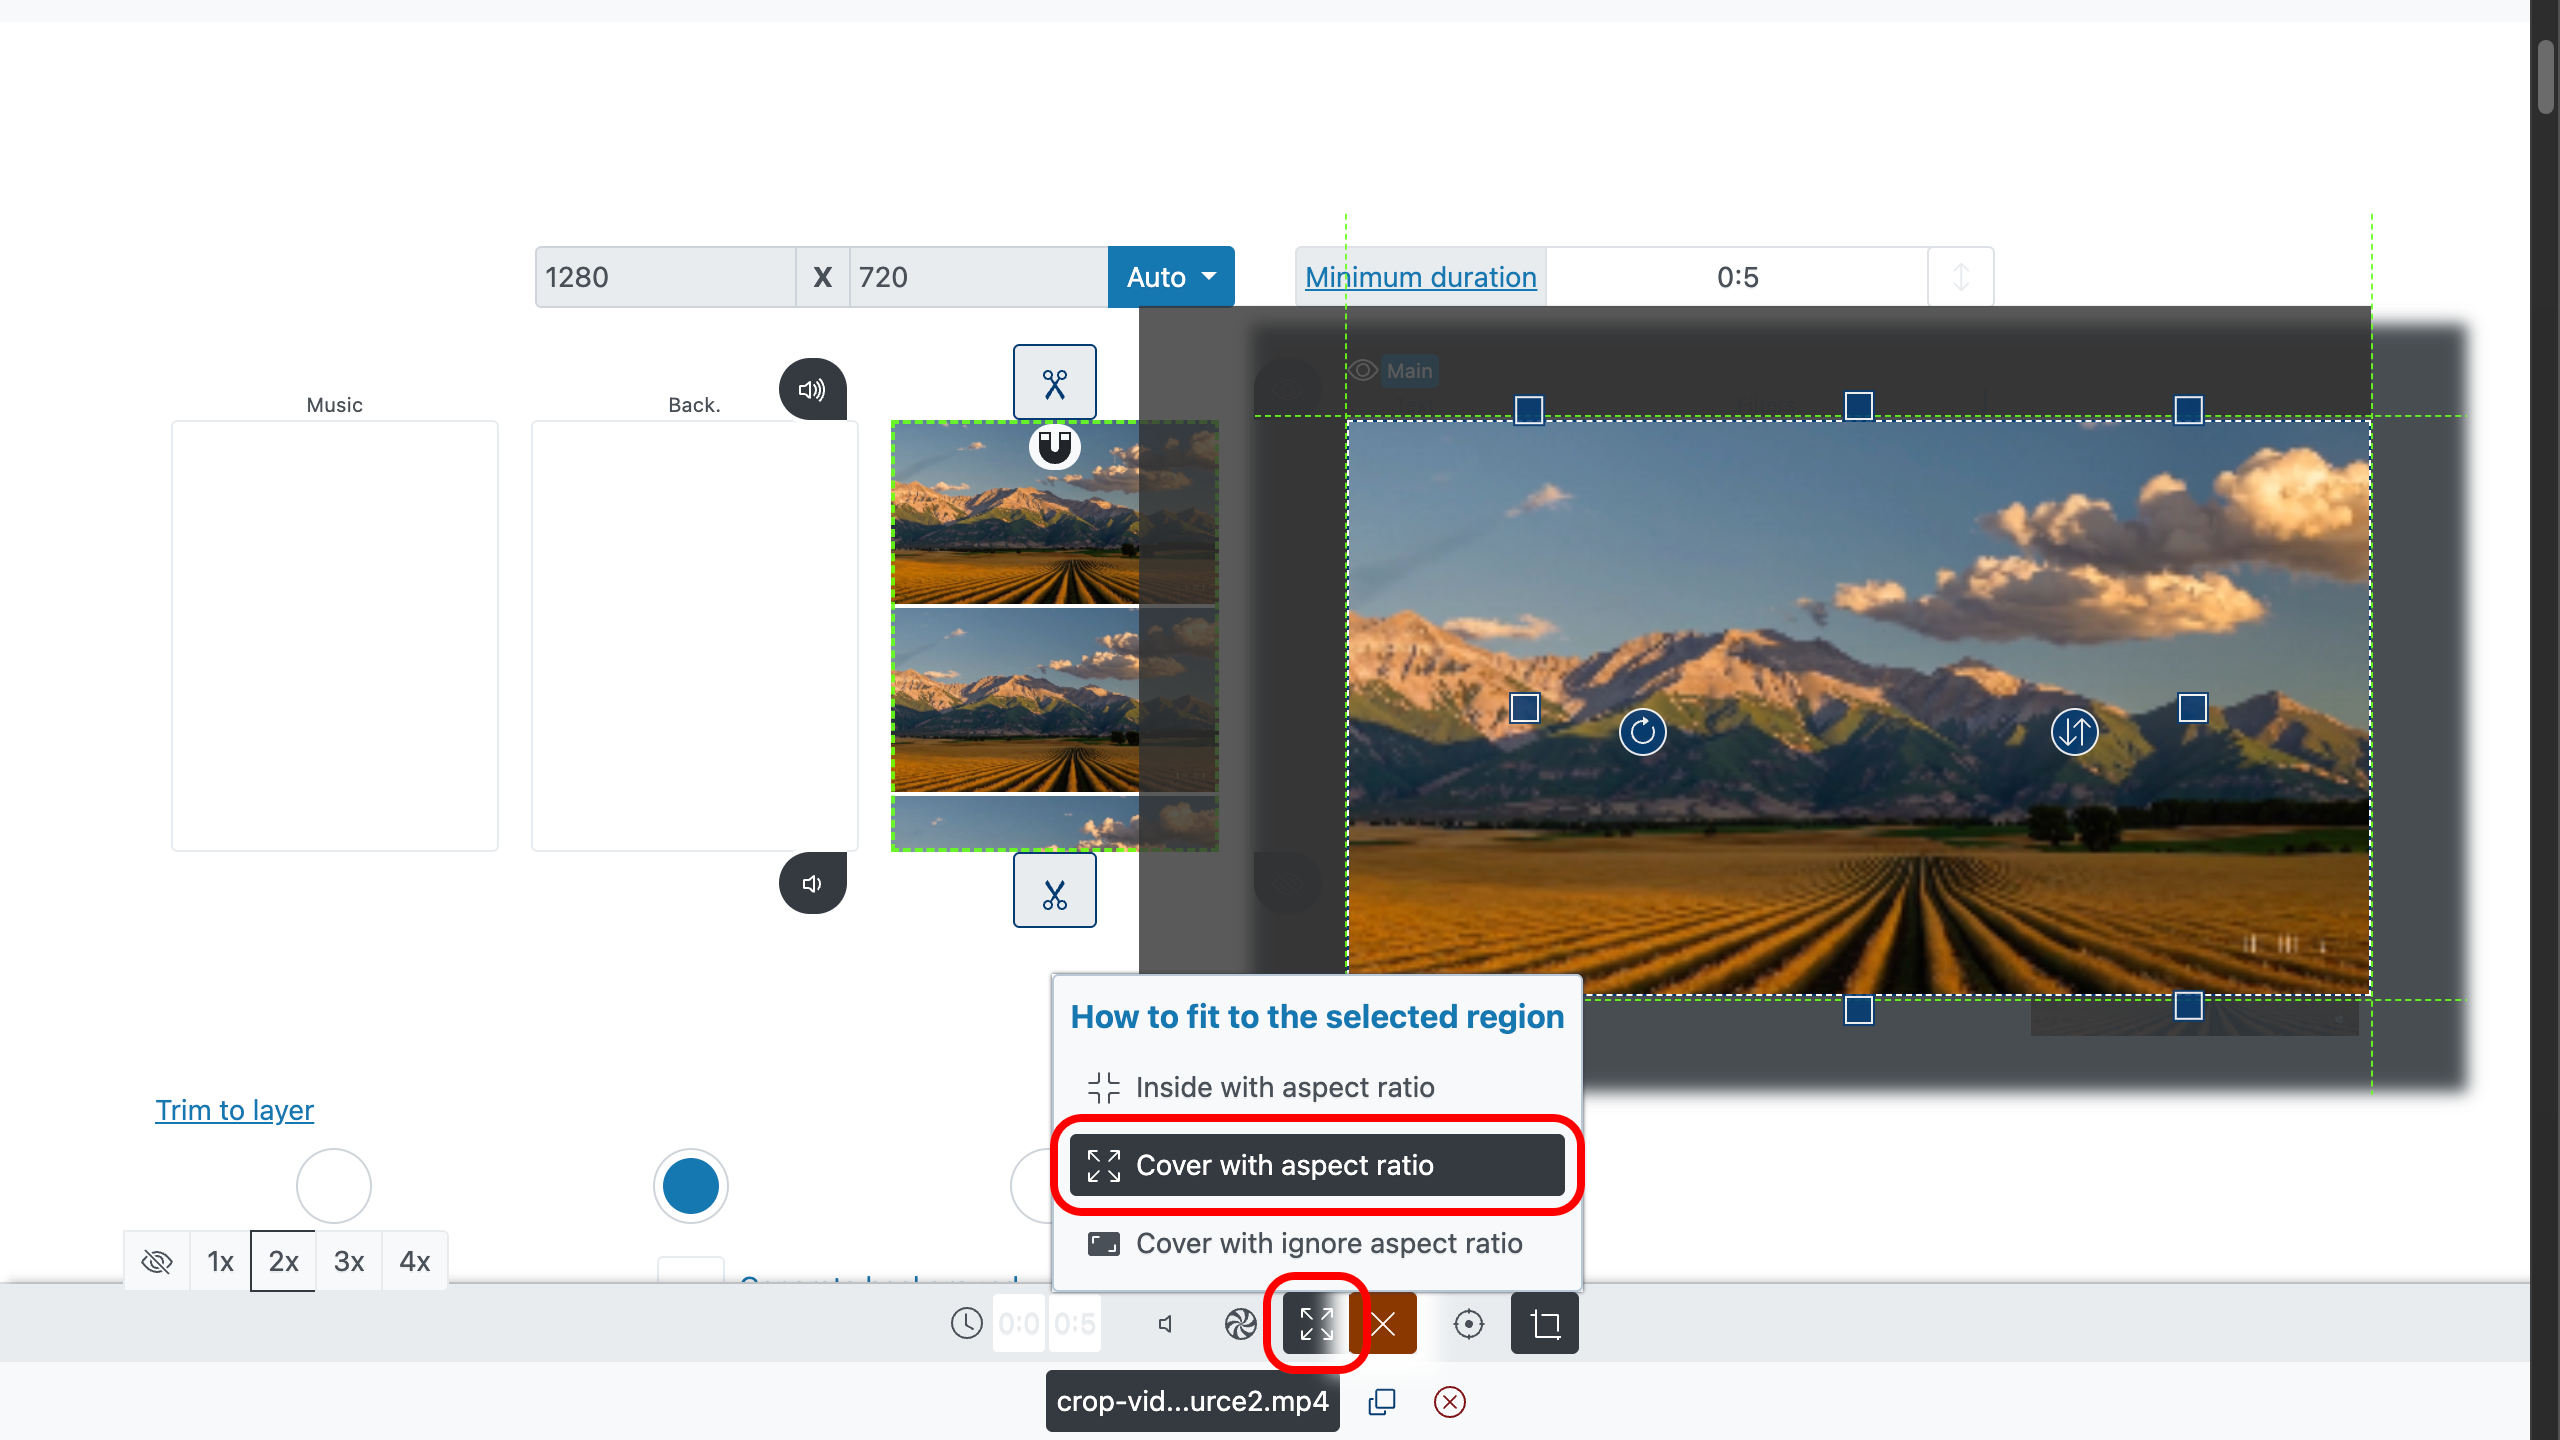Click the Minimum duration stepper arrows

[1960, 277]
